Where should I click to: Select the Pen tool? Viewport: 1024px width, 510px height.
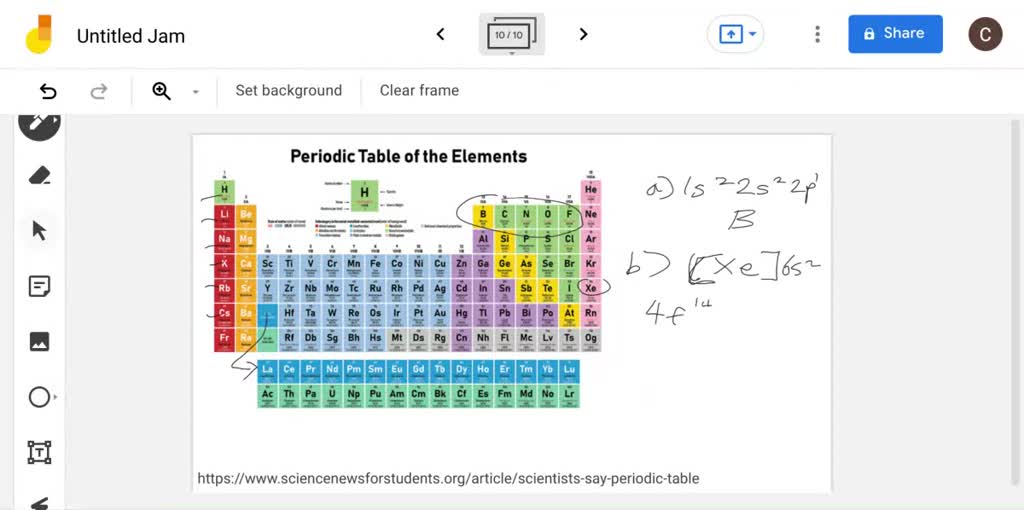tap(39, 123)
